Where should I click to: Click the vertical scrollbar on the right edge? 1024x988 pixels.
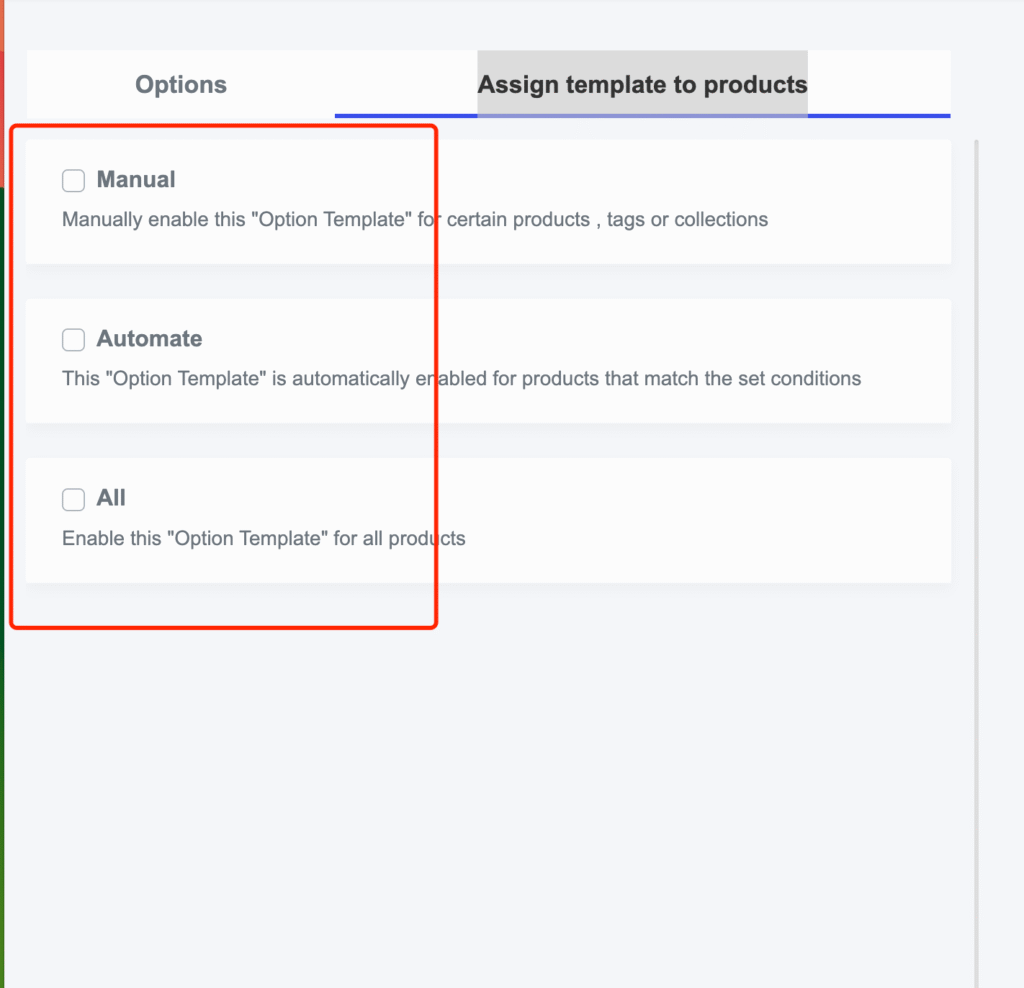[x=976, y=562]
